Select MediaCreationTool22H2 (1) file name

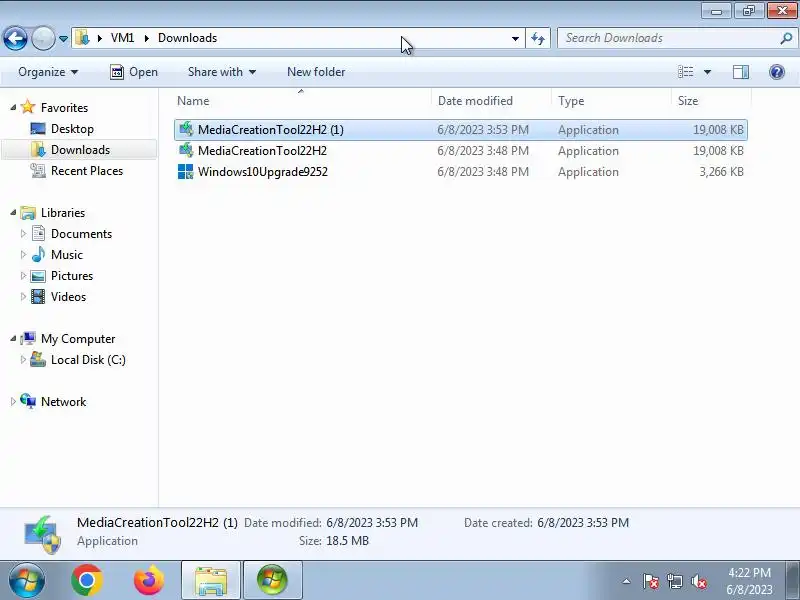pos(270,130)
